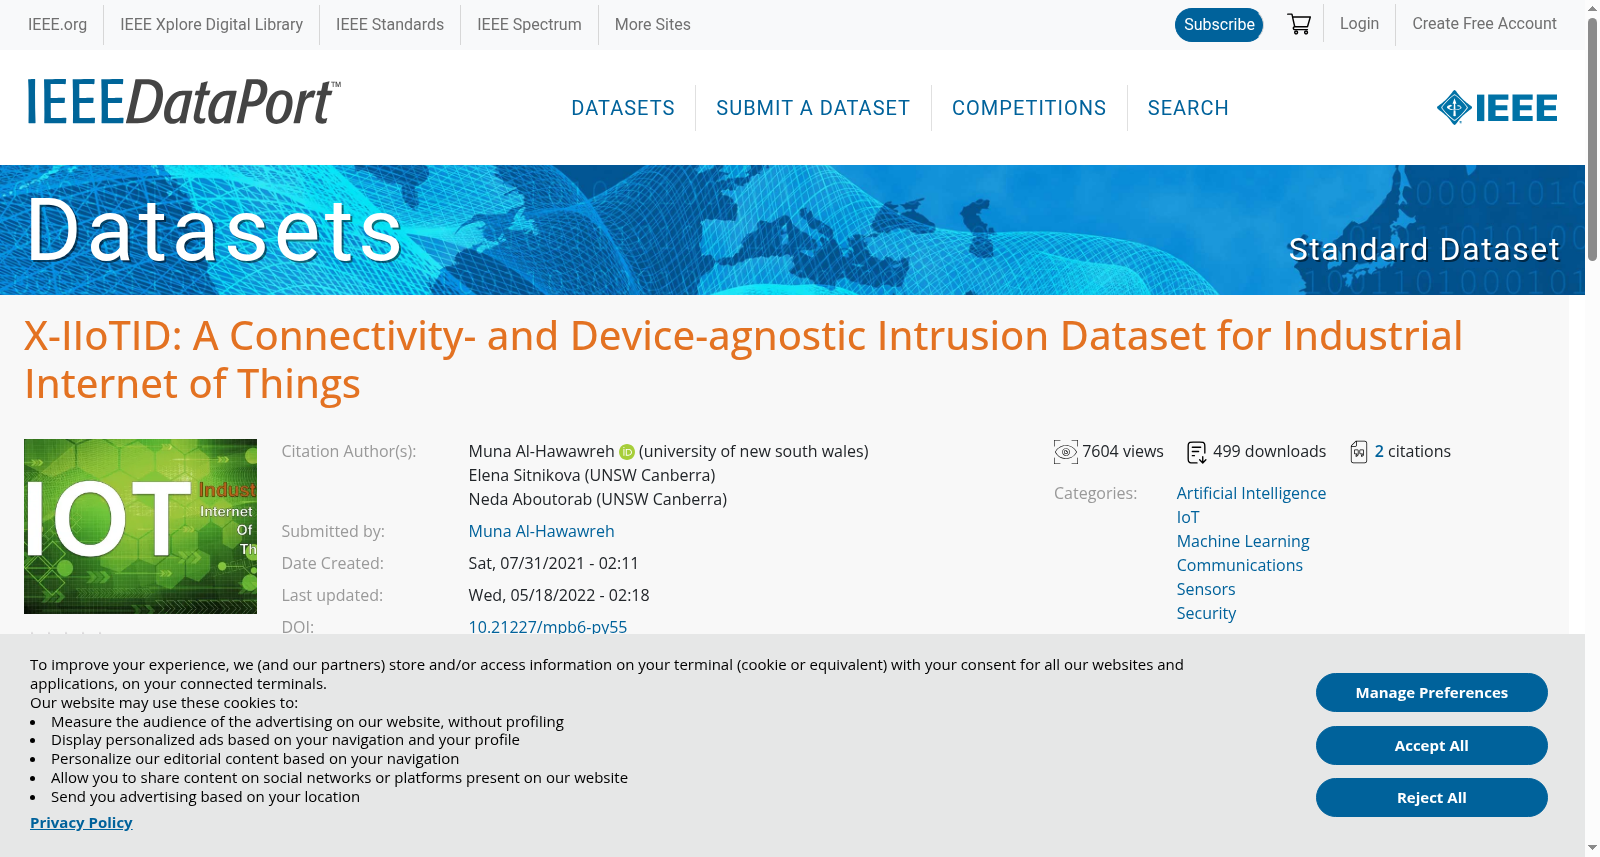Click 'Neda Aboutorab (UNSW Canberra)' author text
Viewport: 1600px width, 857px height.
pyautogui.click(x=598, y=500)
